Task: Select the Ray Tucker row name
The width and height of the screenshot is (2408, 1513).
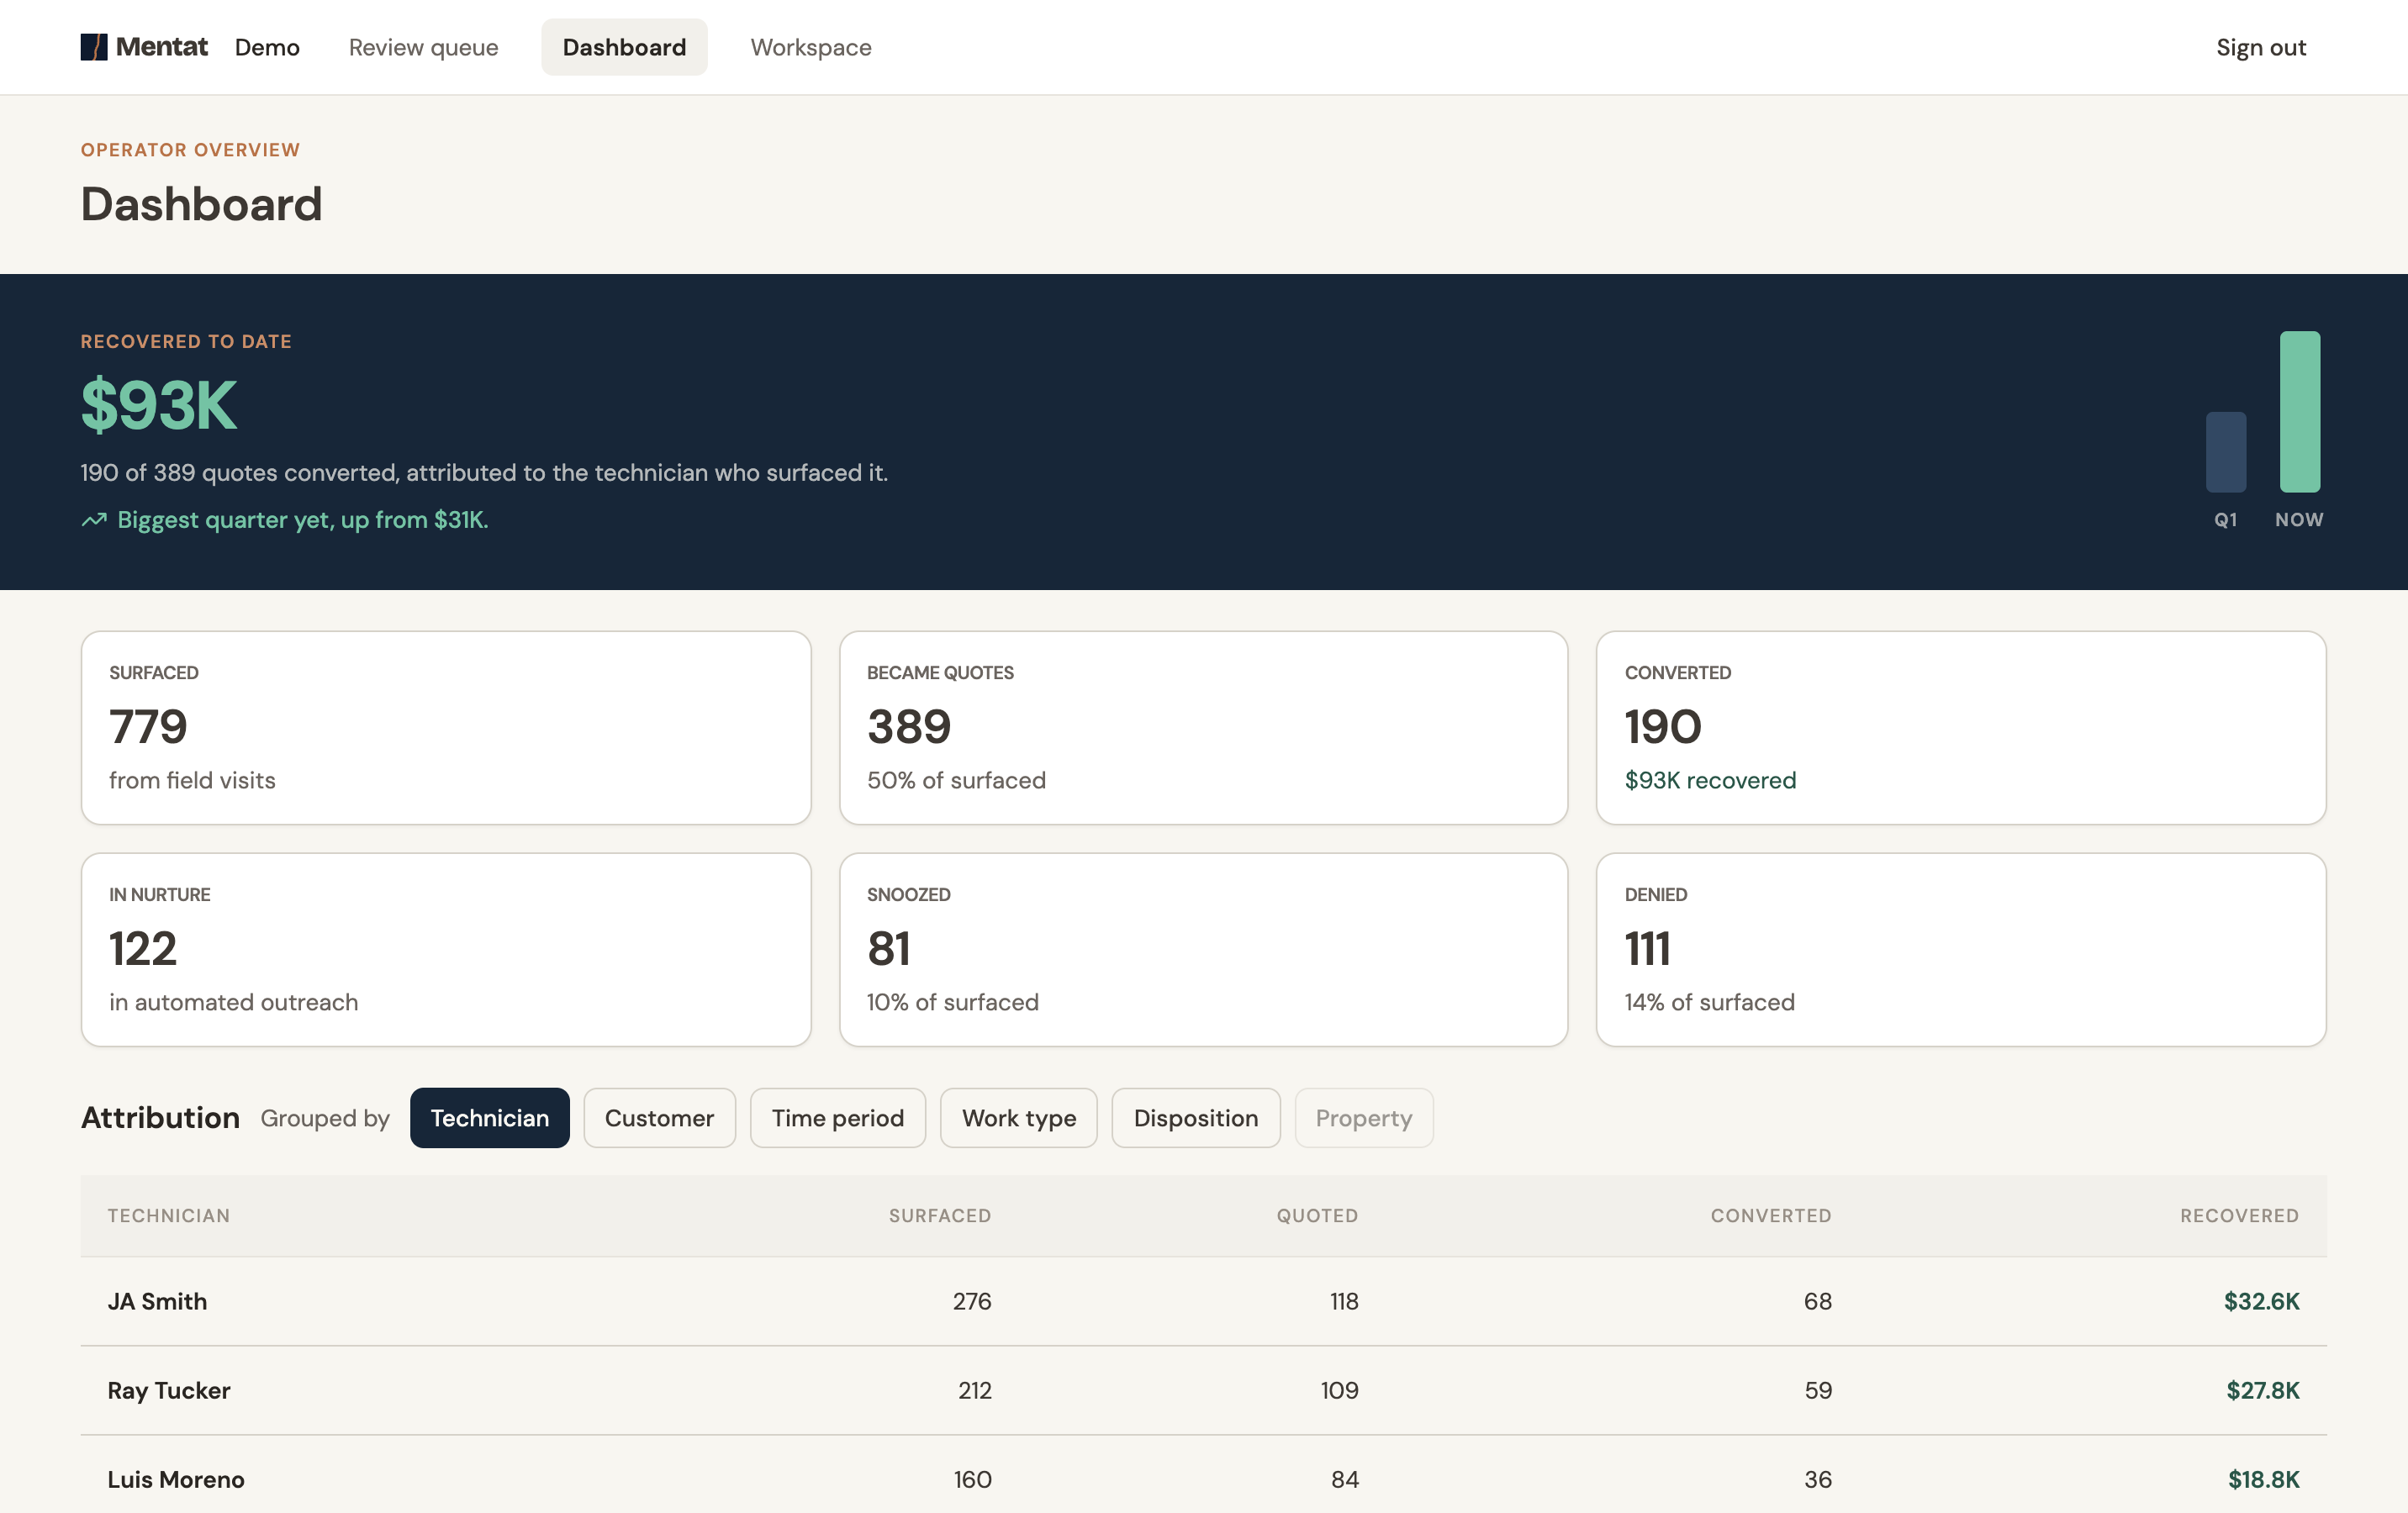Action: 169,1390
